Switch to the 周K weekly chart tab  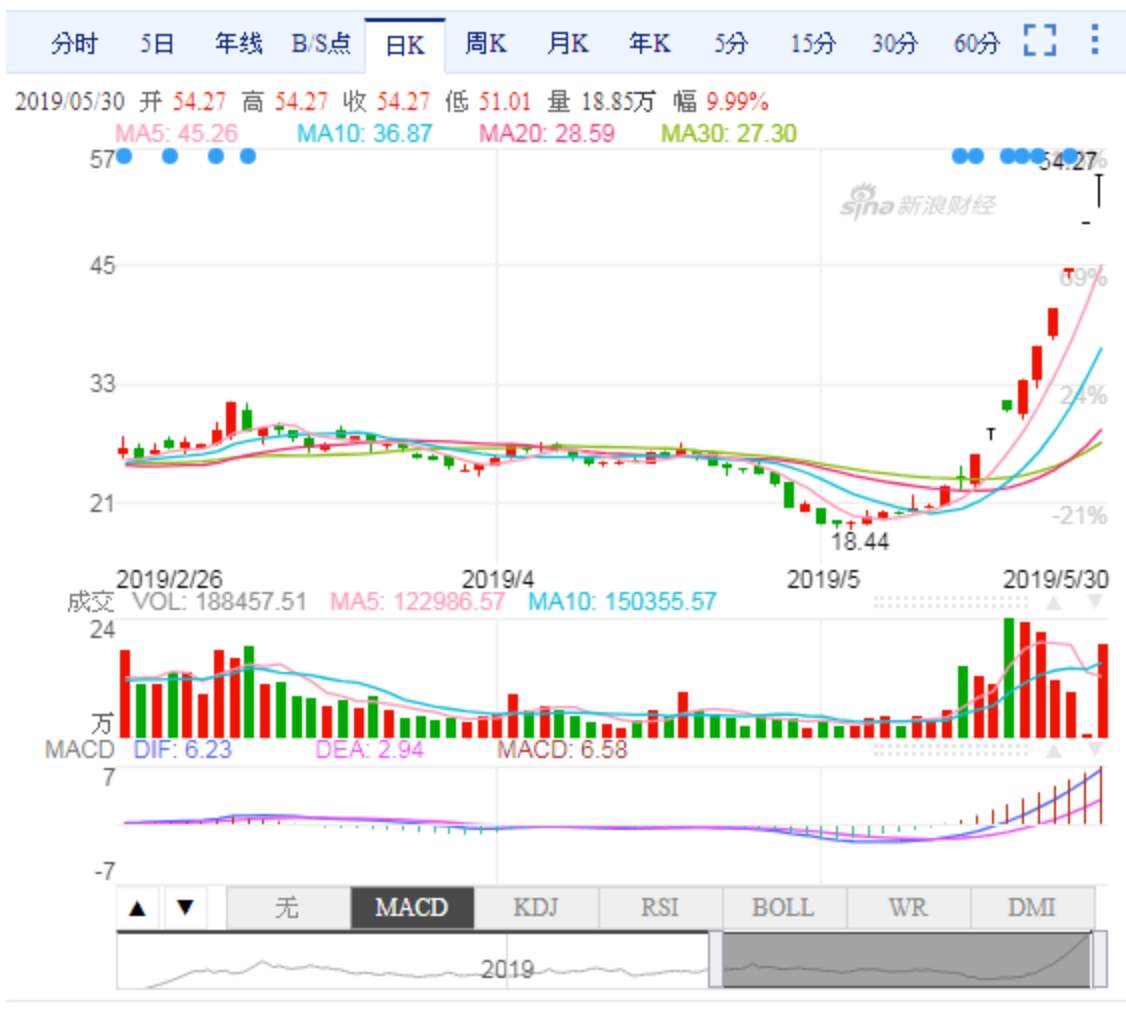point(486,43)
